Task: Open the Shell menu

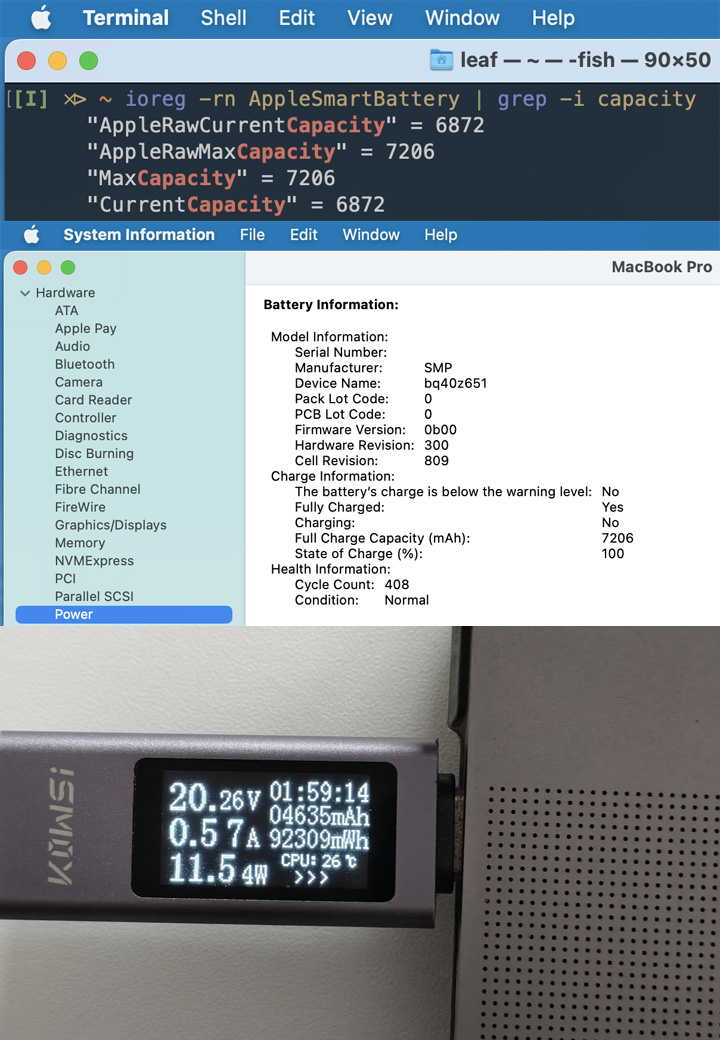Action: pos(224,18)
